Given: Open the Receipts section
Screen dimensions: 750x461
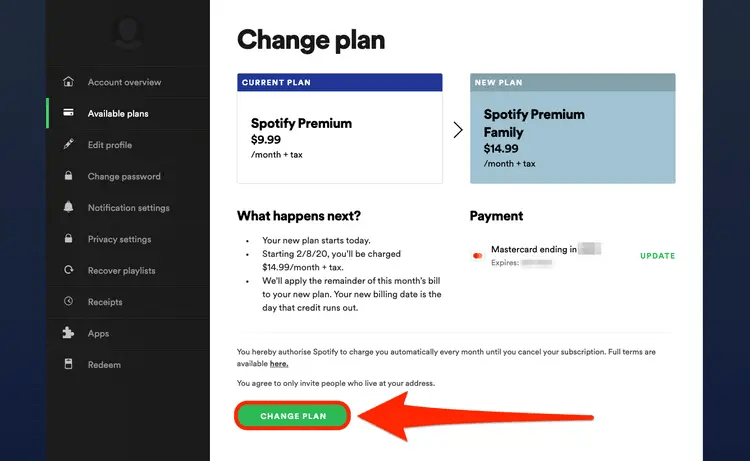Looking at the screenshot, I should coord(105,302).
